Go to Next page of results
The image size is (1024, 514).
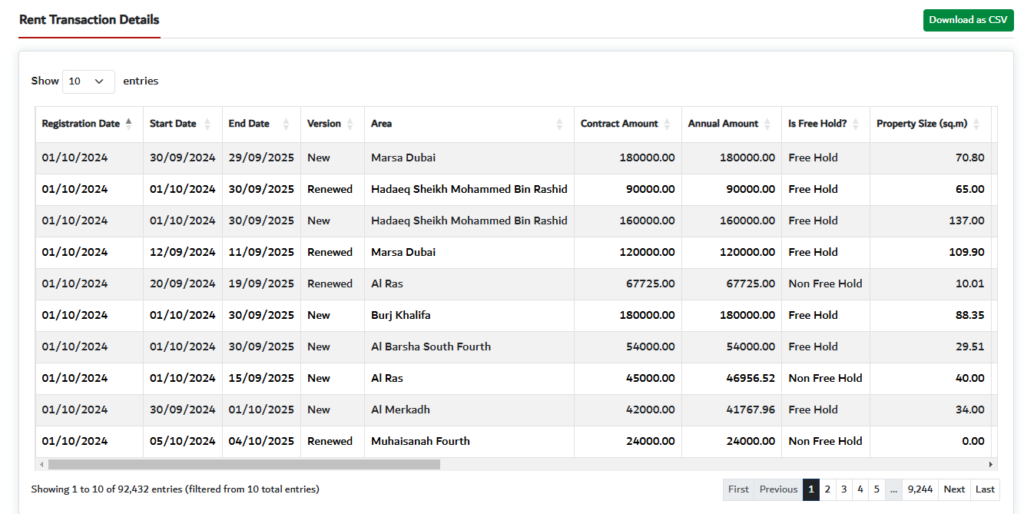(x=954, y=489)
